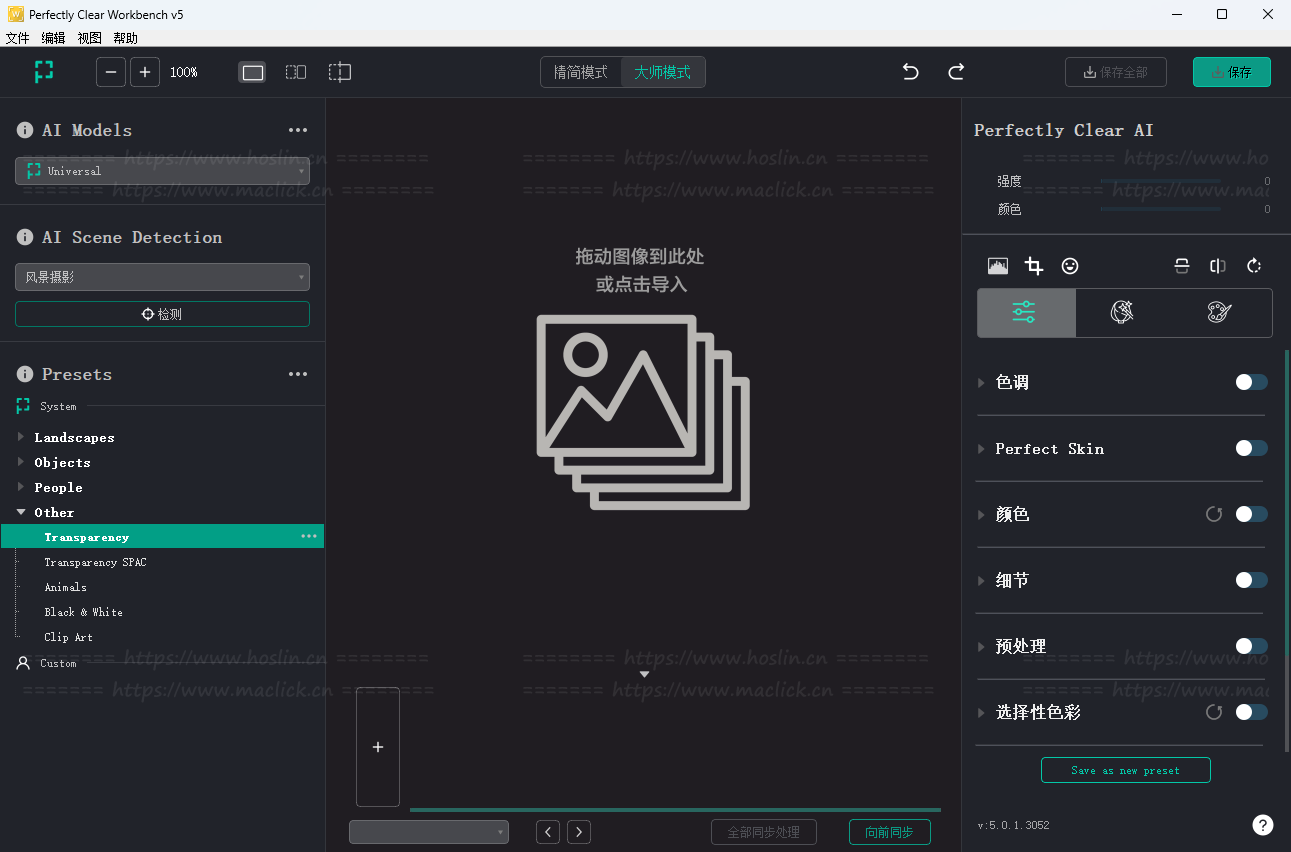1291x852 pixels.
Task: Collapse the Other preset group
Action: click(21, 512)
